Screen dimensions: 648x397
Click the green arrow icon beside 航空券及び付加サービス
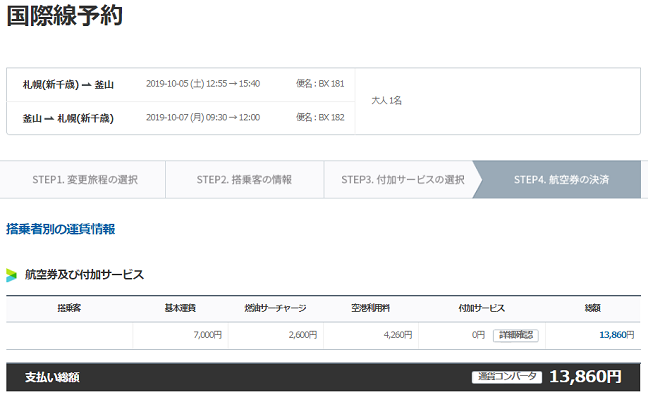point(12,275)
